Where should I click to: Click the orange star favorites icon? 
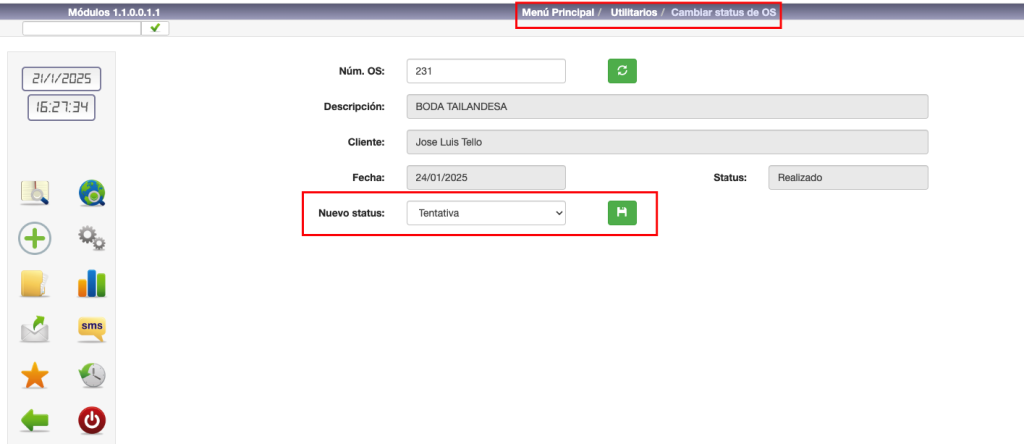[x=35, y=375]
